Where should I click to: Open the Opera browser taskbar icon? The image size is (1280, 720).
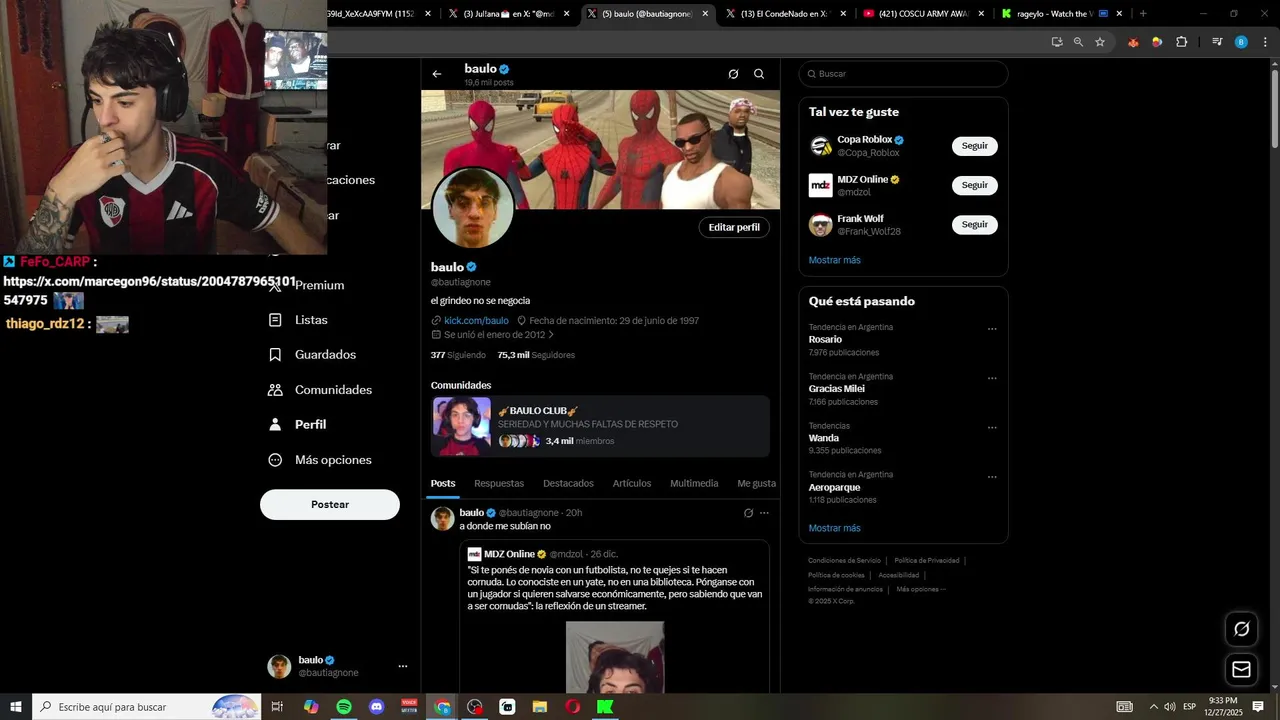click(x=572, y=707)
